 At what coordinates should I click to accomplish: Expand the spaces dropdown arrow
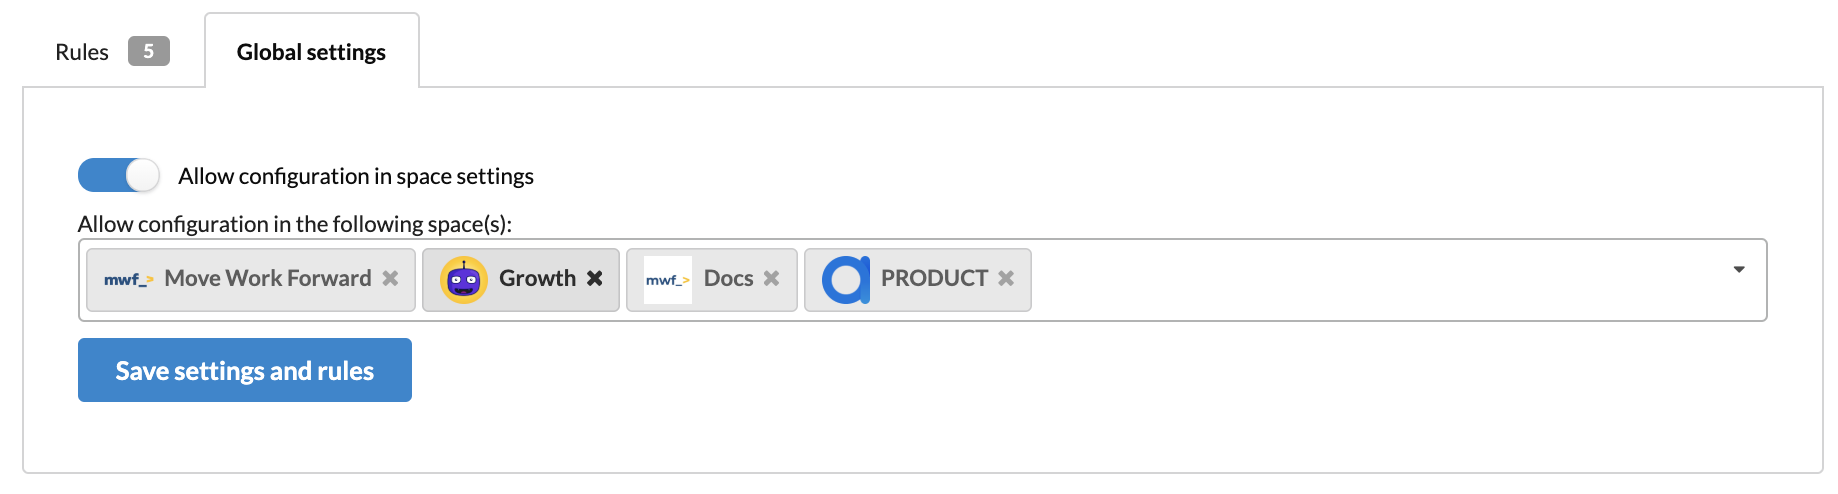click(1739, 270)
